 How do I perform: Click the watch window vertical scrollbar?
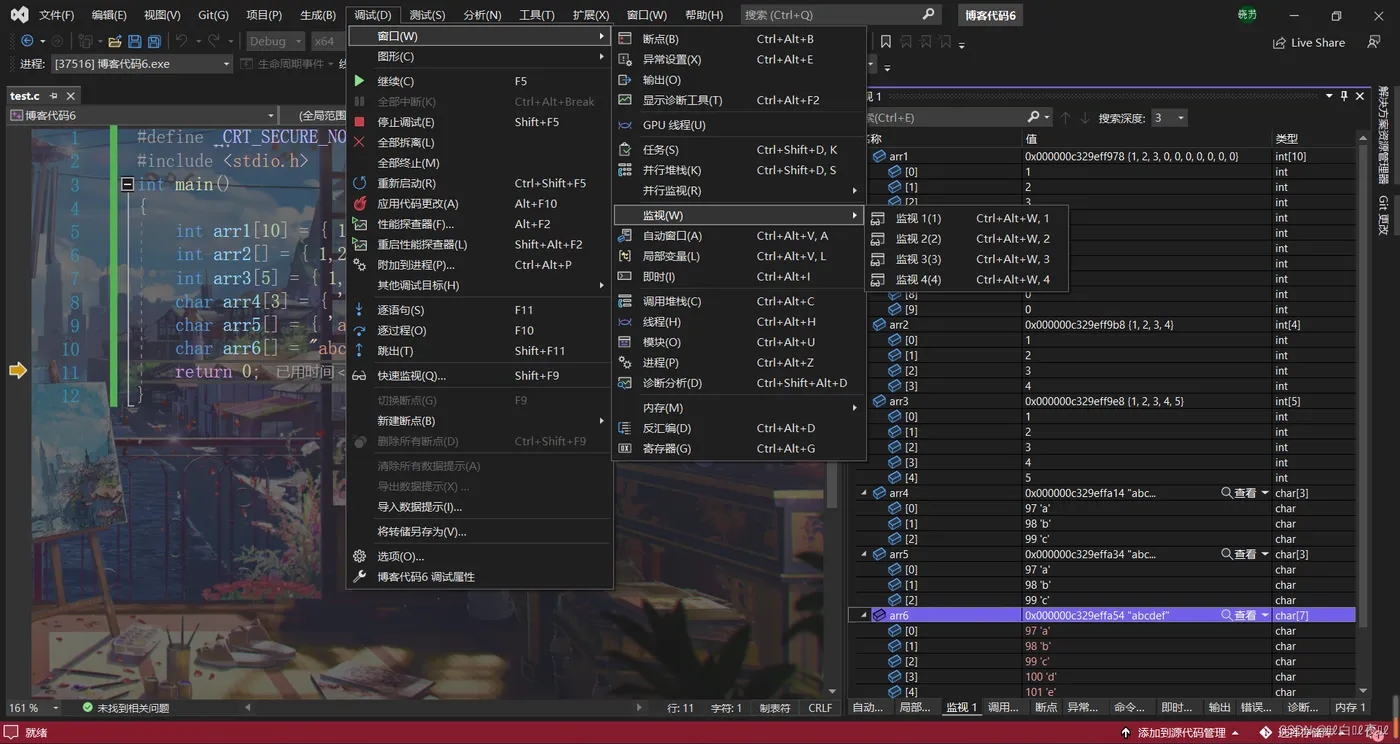pyautogui.click(x=1362, y=400)
